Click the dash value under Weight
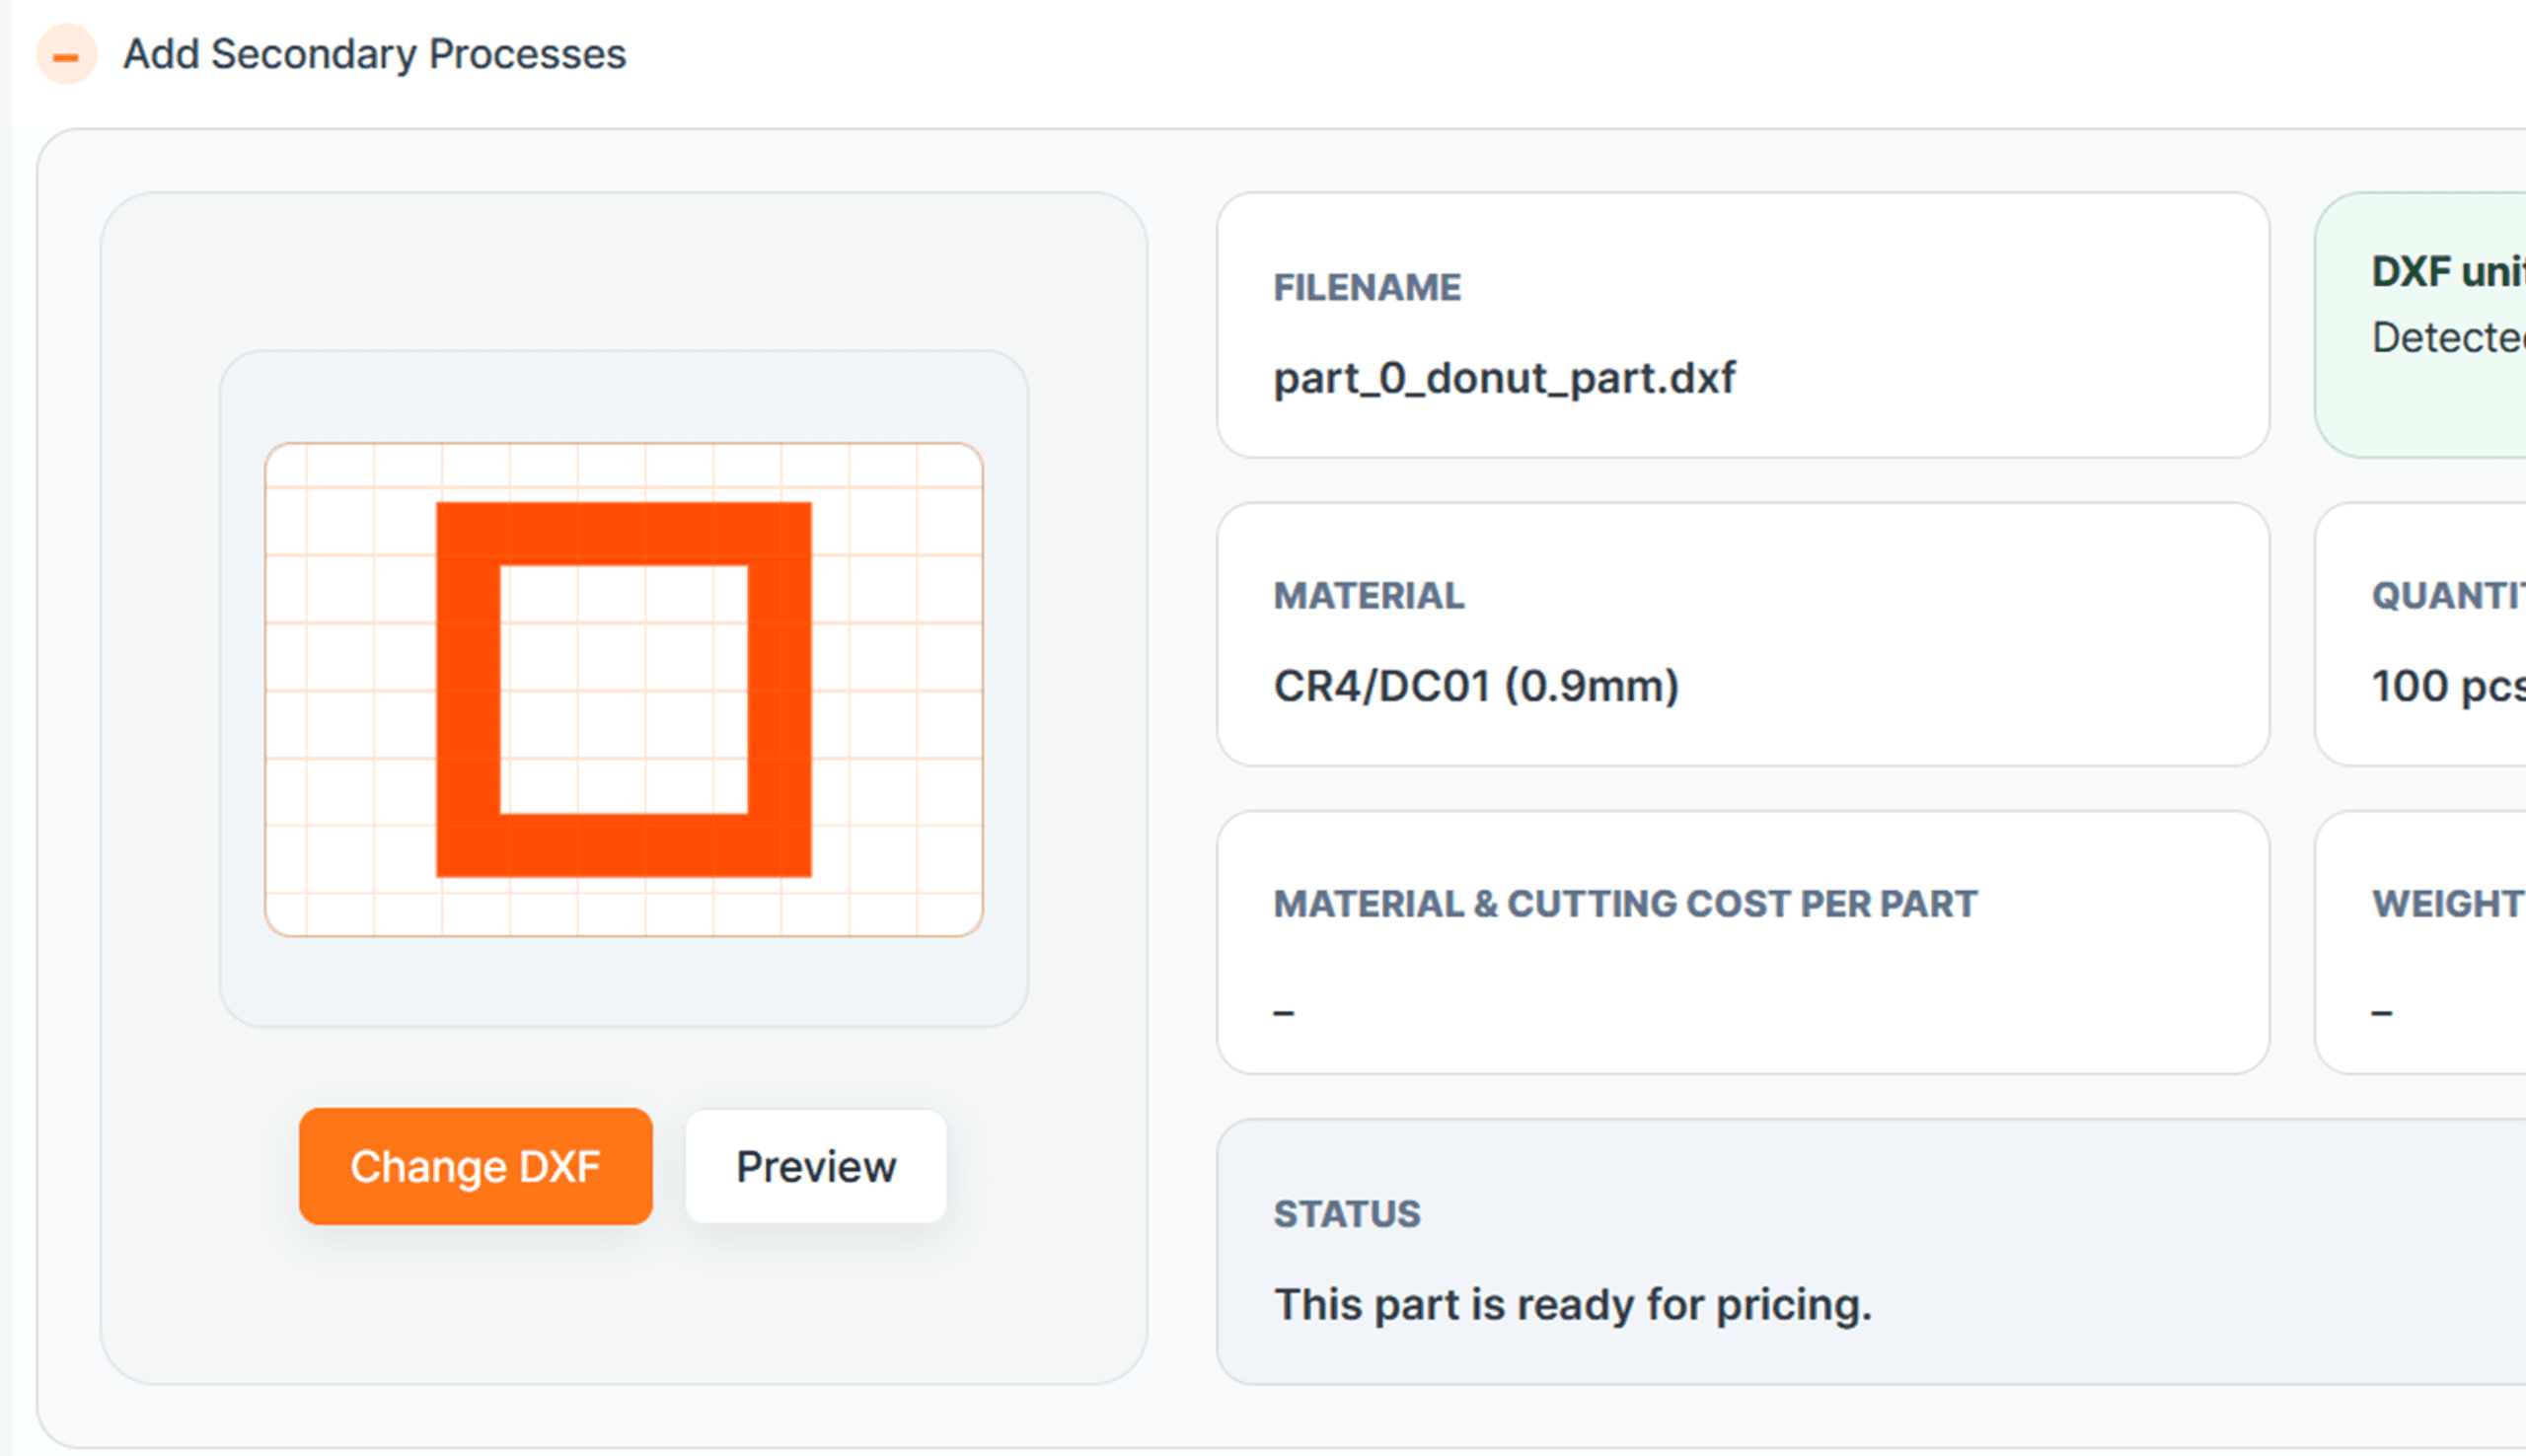This screenshot has width=2526, height=1456. 2382,1013
